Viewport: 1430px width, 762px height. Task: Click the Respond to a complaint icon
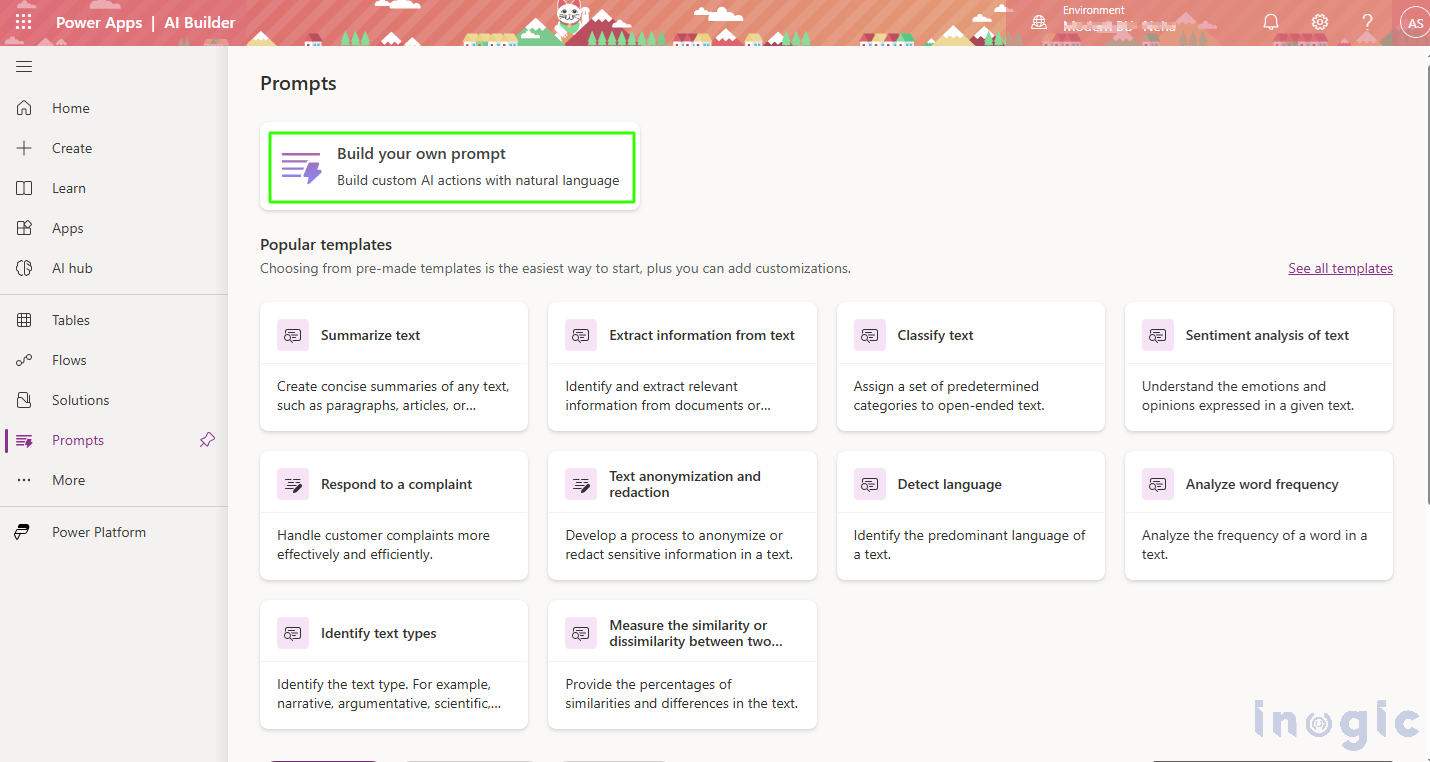click(x=293, y=484)
